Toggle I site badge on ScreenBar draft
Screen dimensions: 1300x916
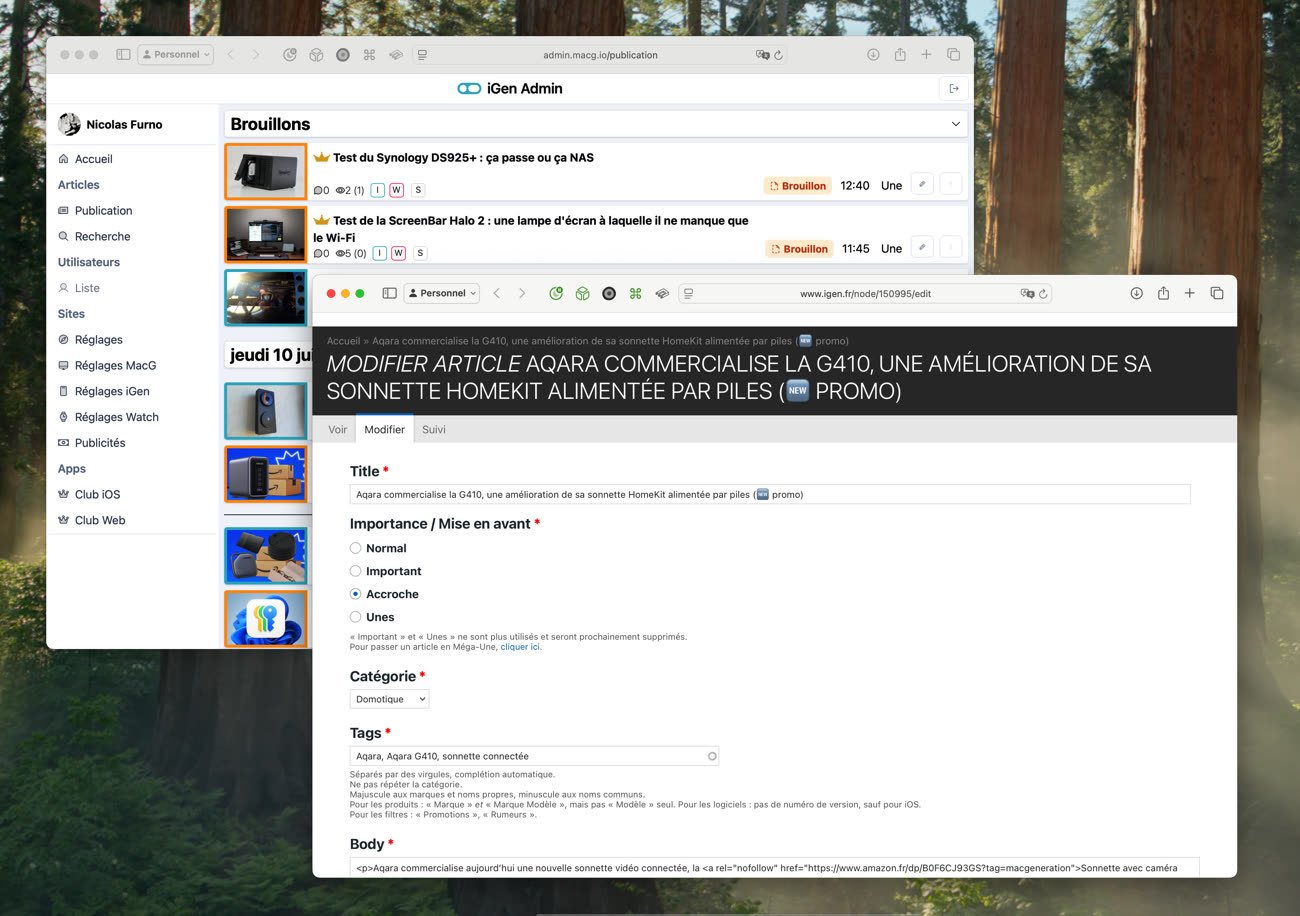coord(379,253)
